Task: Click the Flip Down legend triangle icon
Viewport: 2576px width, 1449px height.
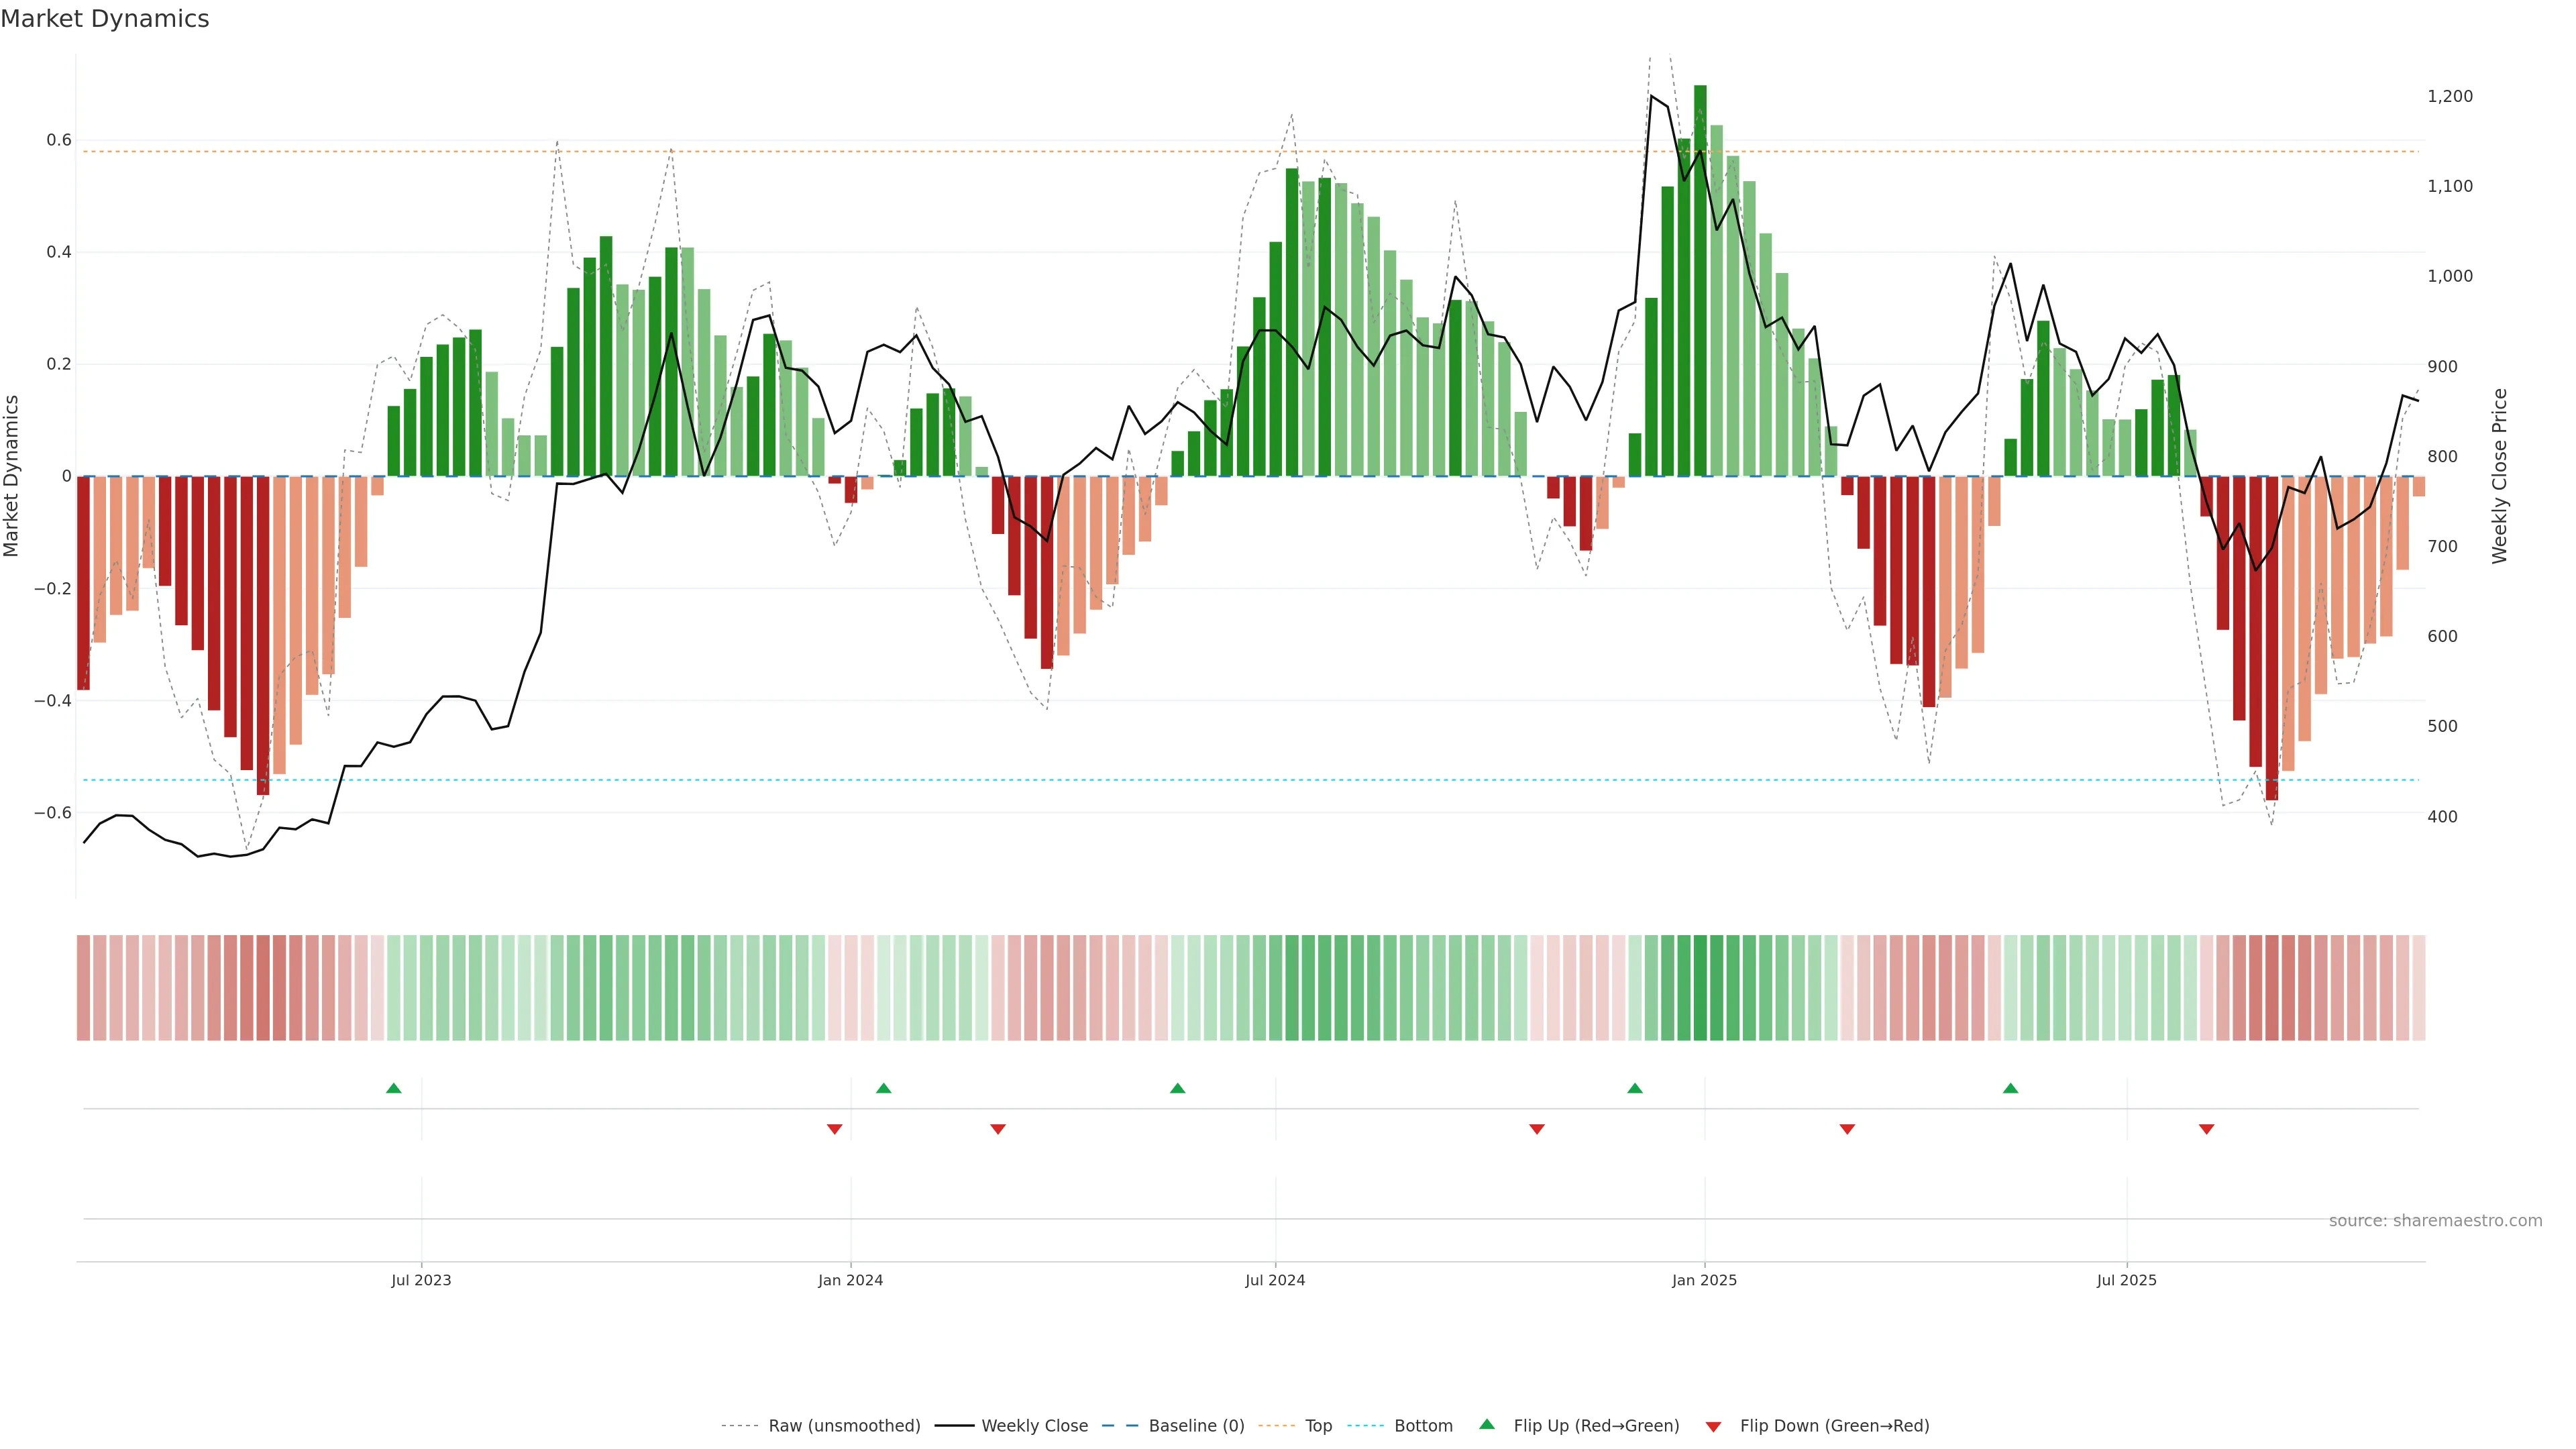Action: 1713,1426
